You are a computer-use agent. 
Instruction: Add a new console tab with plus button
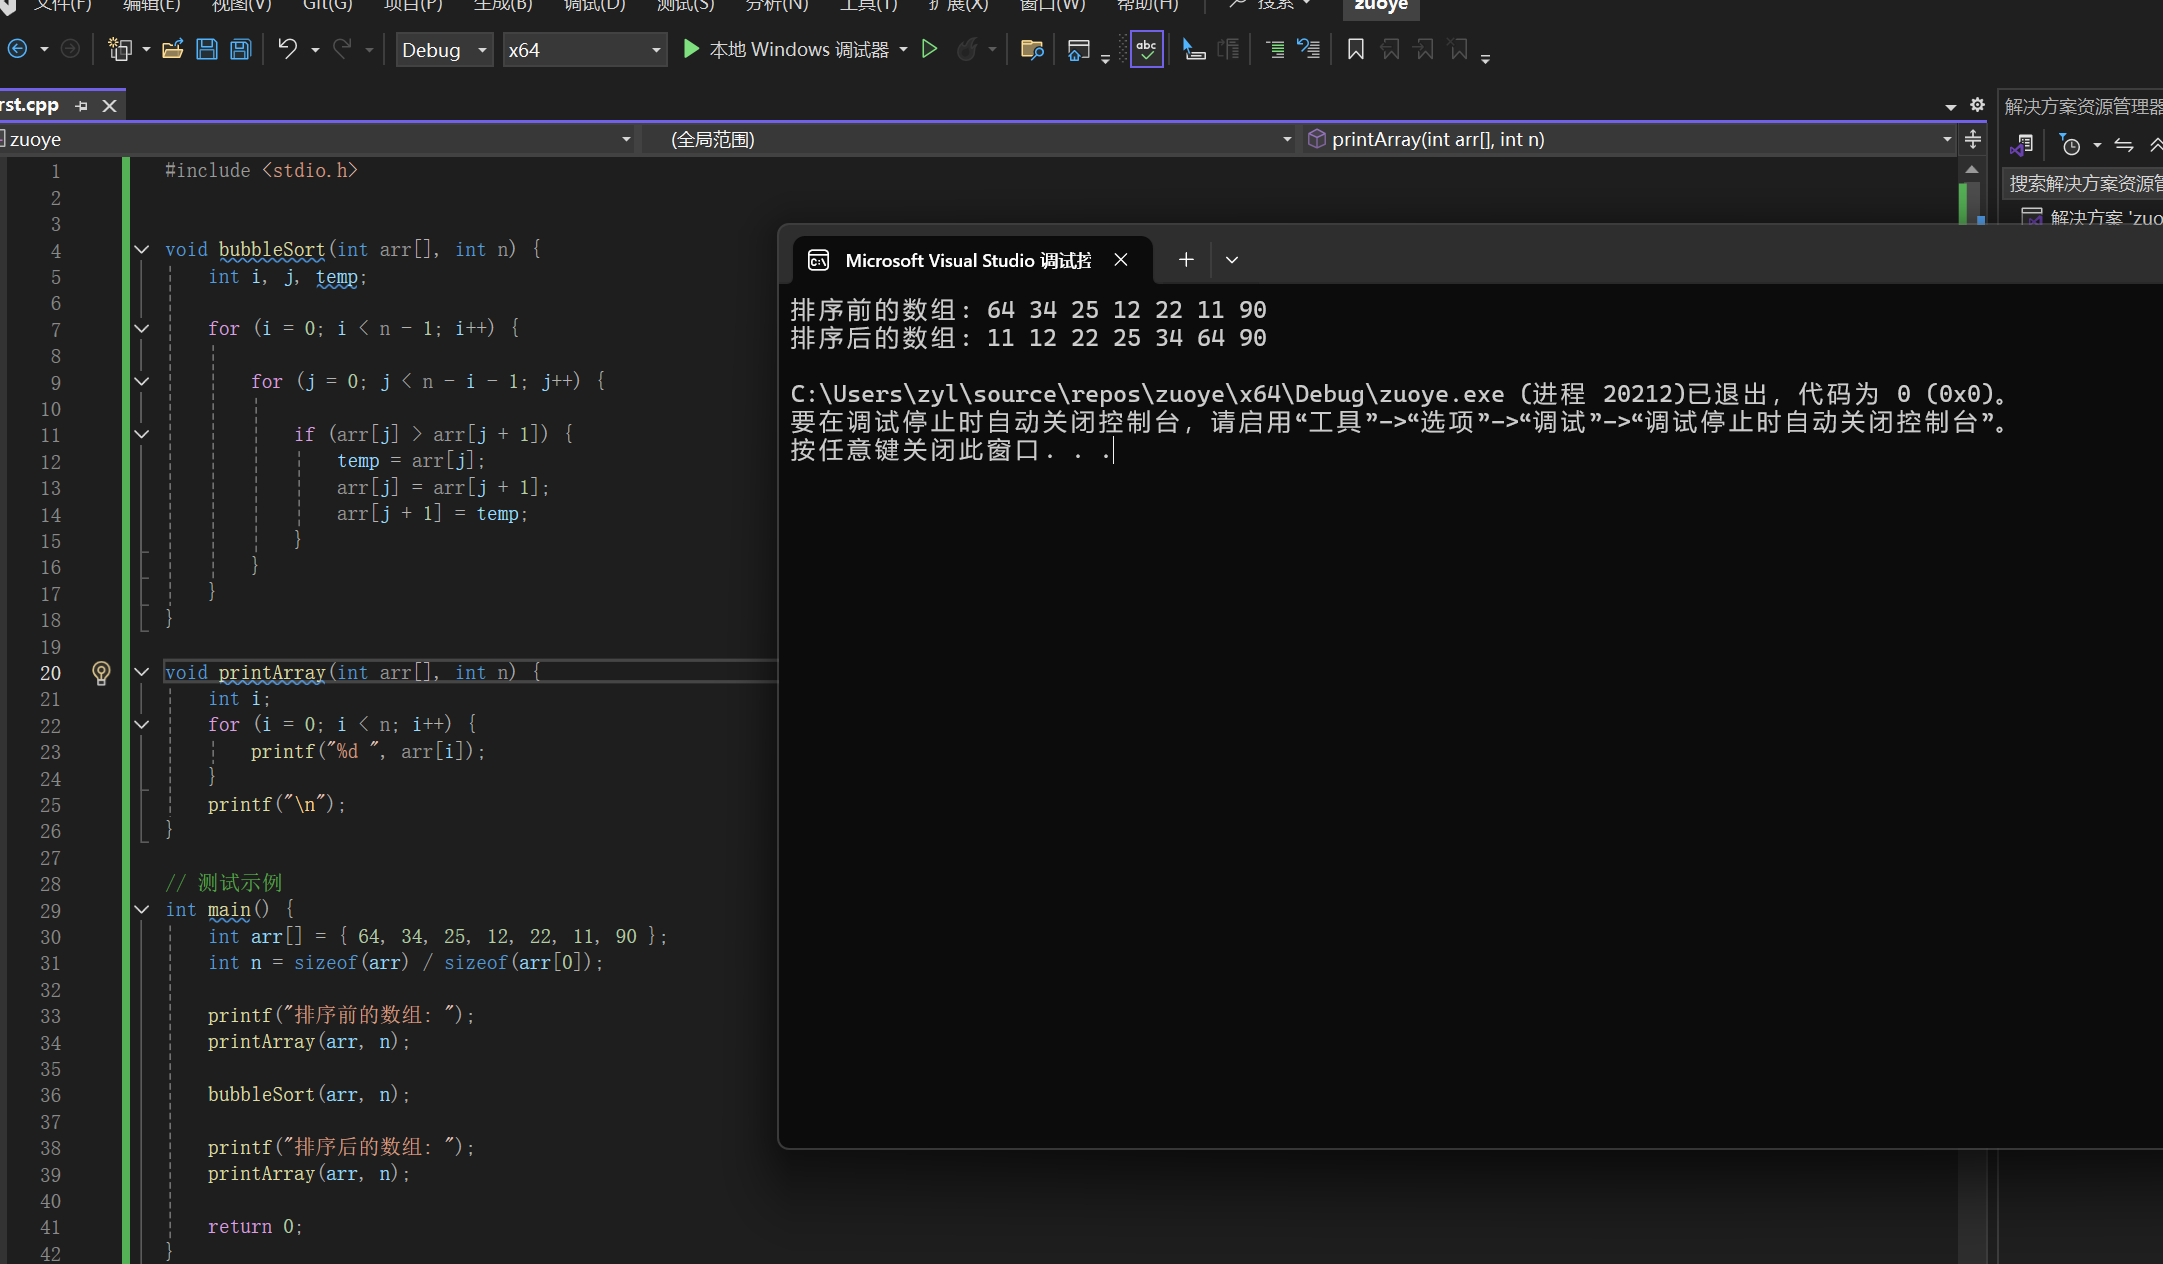[1186, 260]
